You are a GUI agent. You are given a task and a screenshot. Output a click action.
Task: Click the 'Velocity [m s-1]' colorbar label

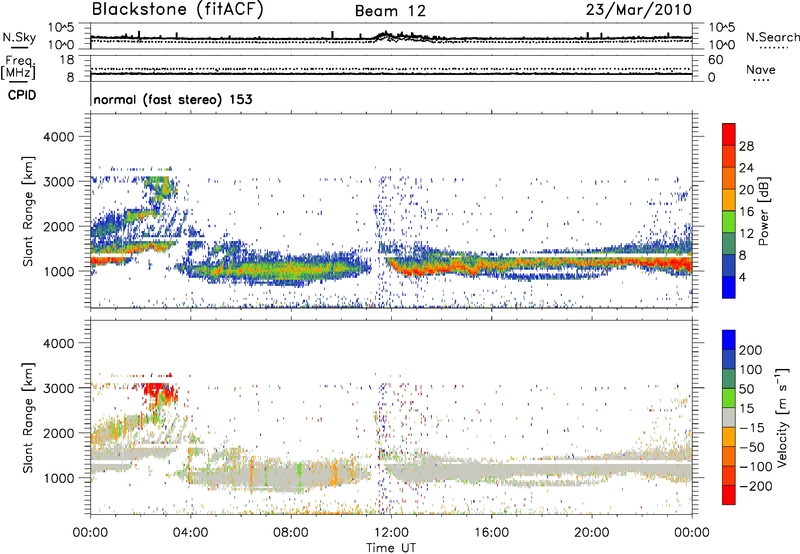click(782, 417)
